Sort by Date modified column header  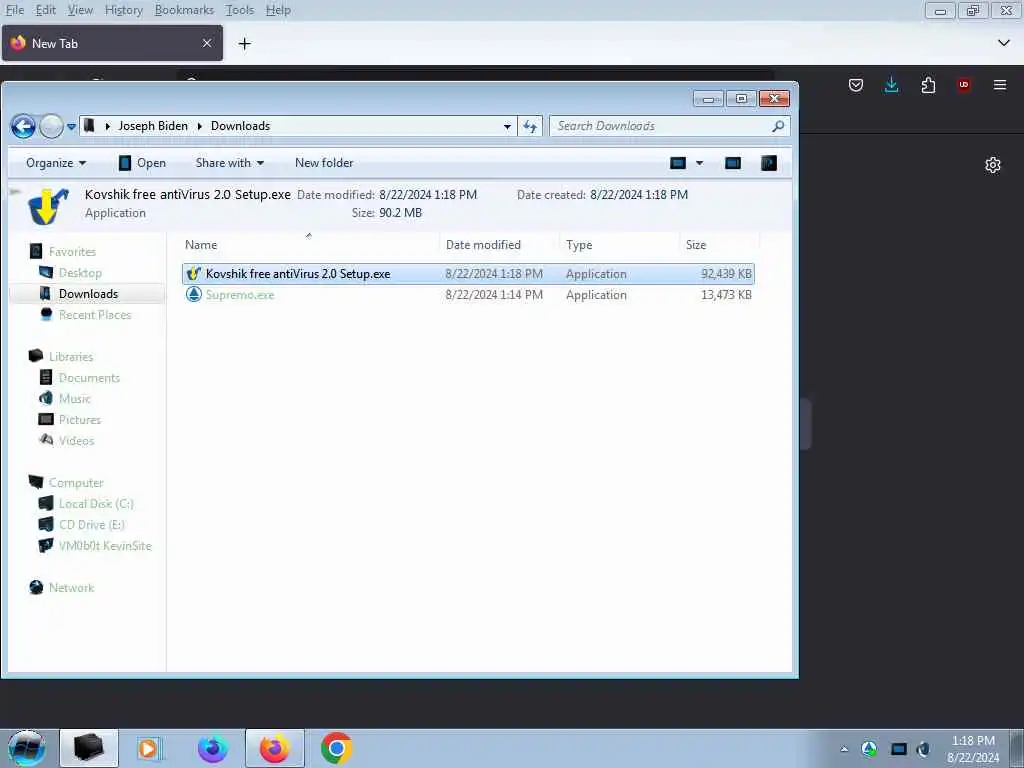click(x=483, y=245)
